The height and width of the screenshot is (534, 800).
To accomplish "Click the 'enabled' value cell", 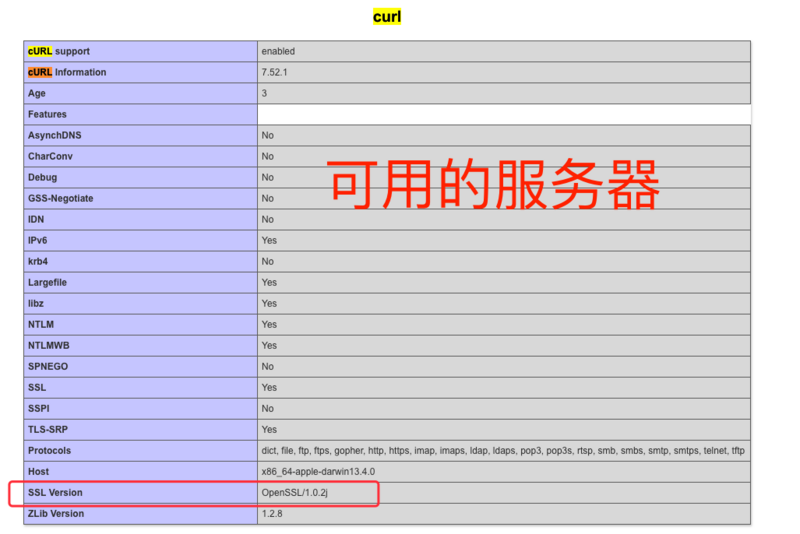I will [x=278, y=52].
